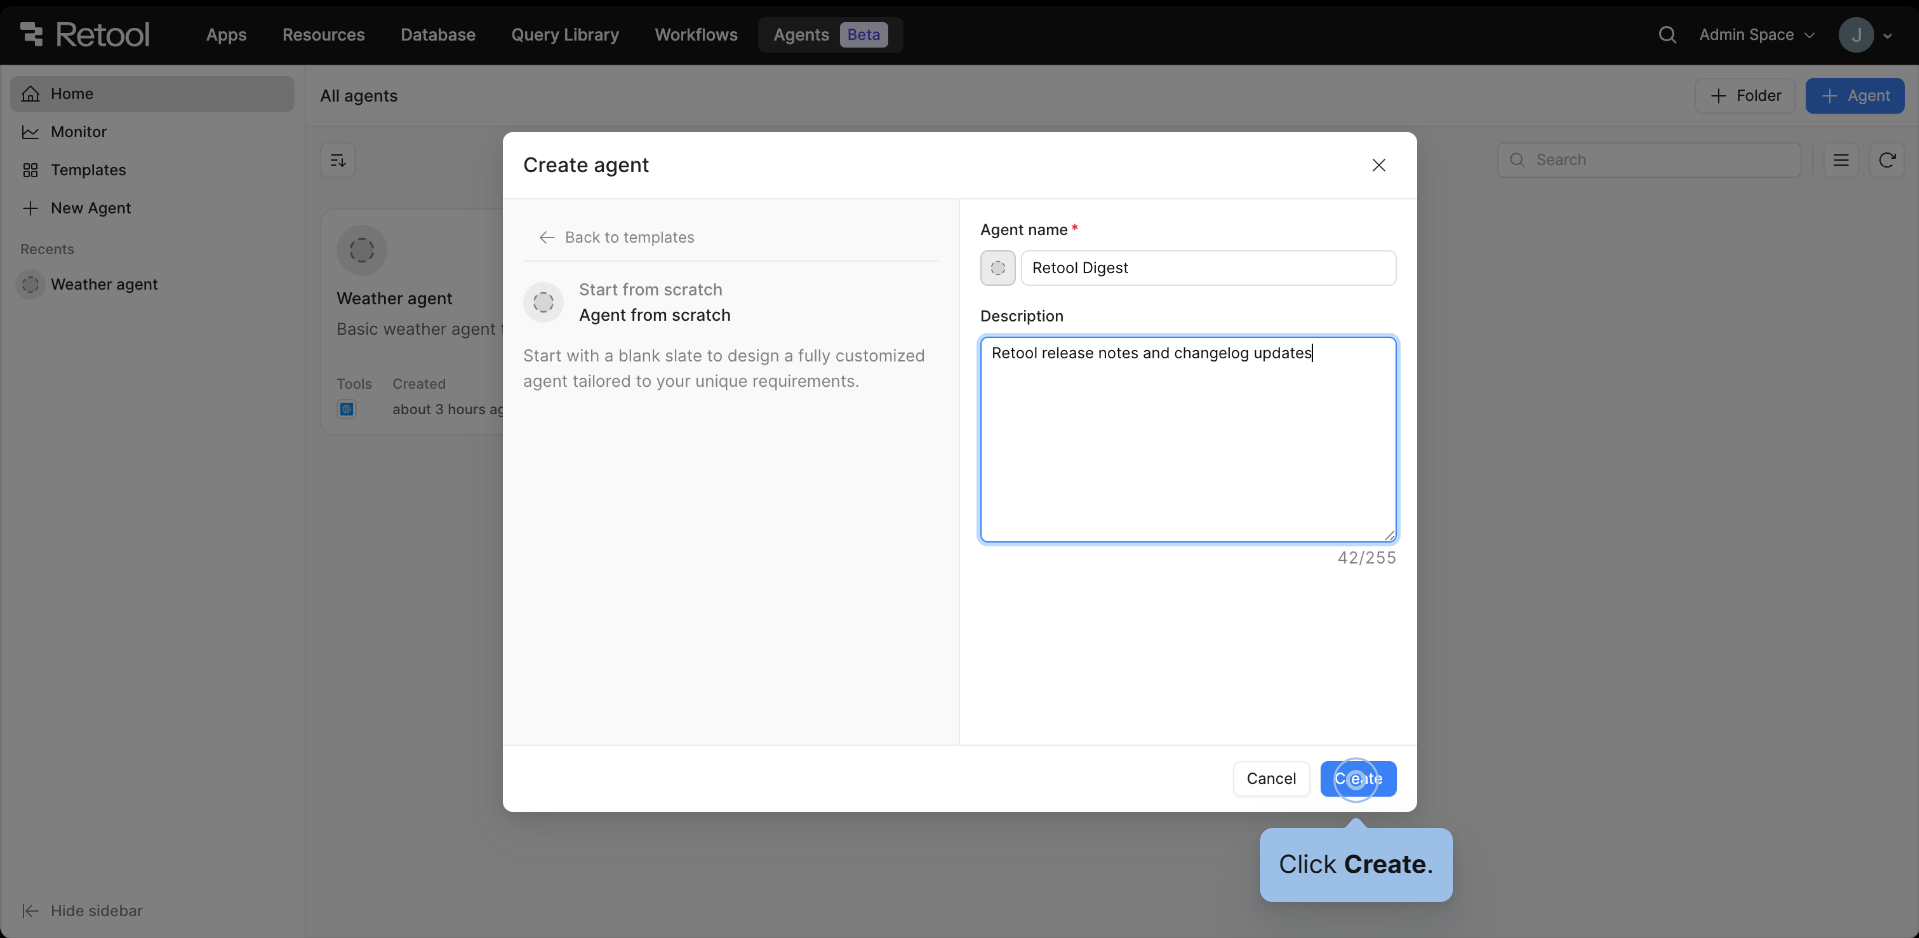Focus the agents Search box
The height and width of the screenshot is (938, 1919).
(x=1649, y=160)
